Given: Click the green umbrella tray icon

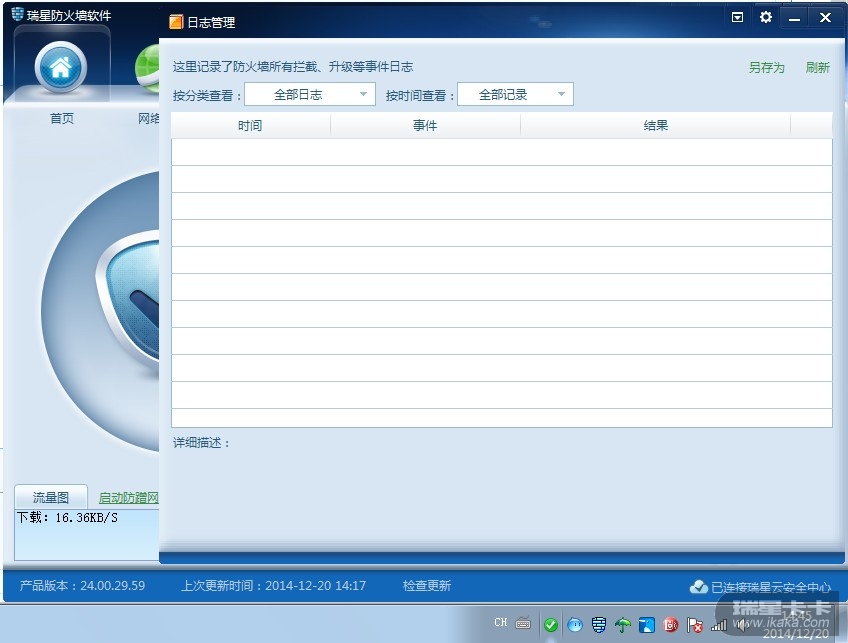Looking at the screenshot, I should pos(622,625).
